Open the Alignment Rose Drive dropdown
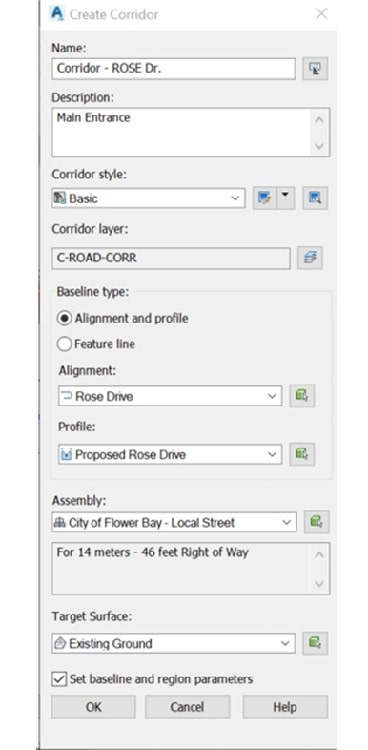 [x=170, y=396]
